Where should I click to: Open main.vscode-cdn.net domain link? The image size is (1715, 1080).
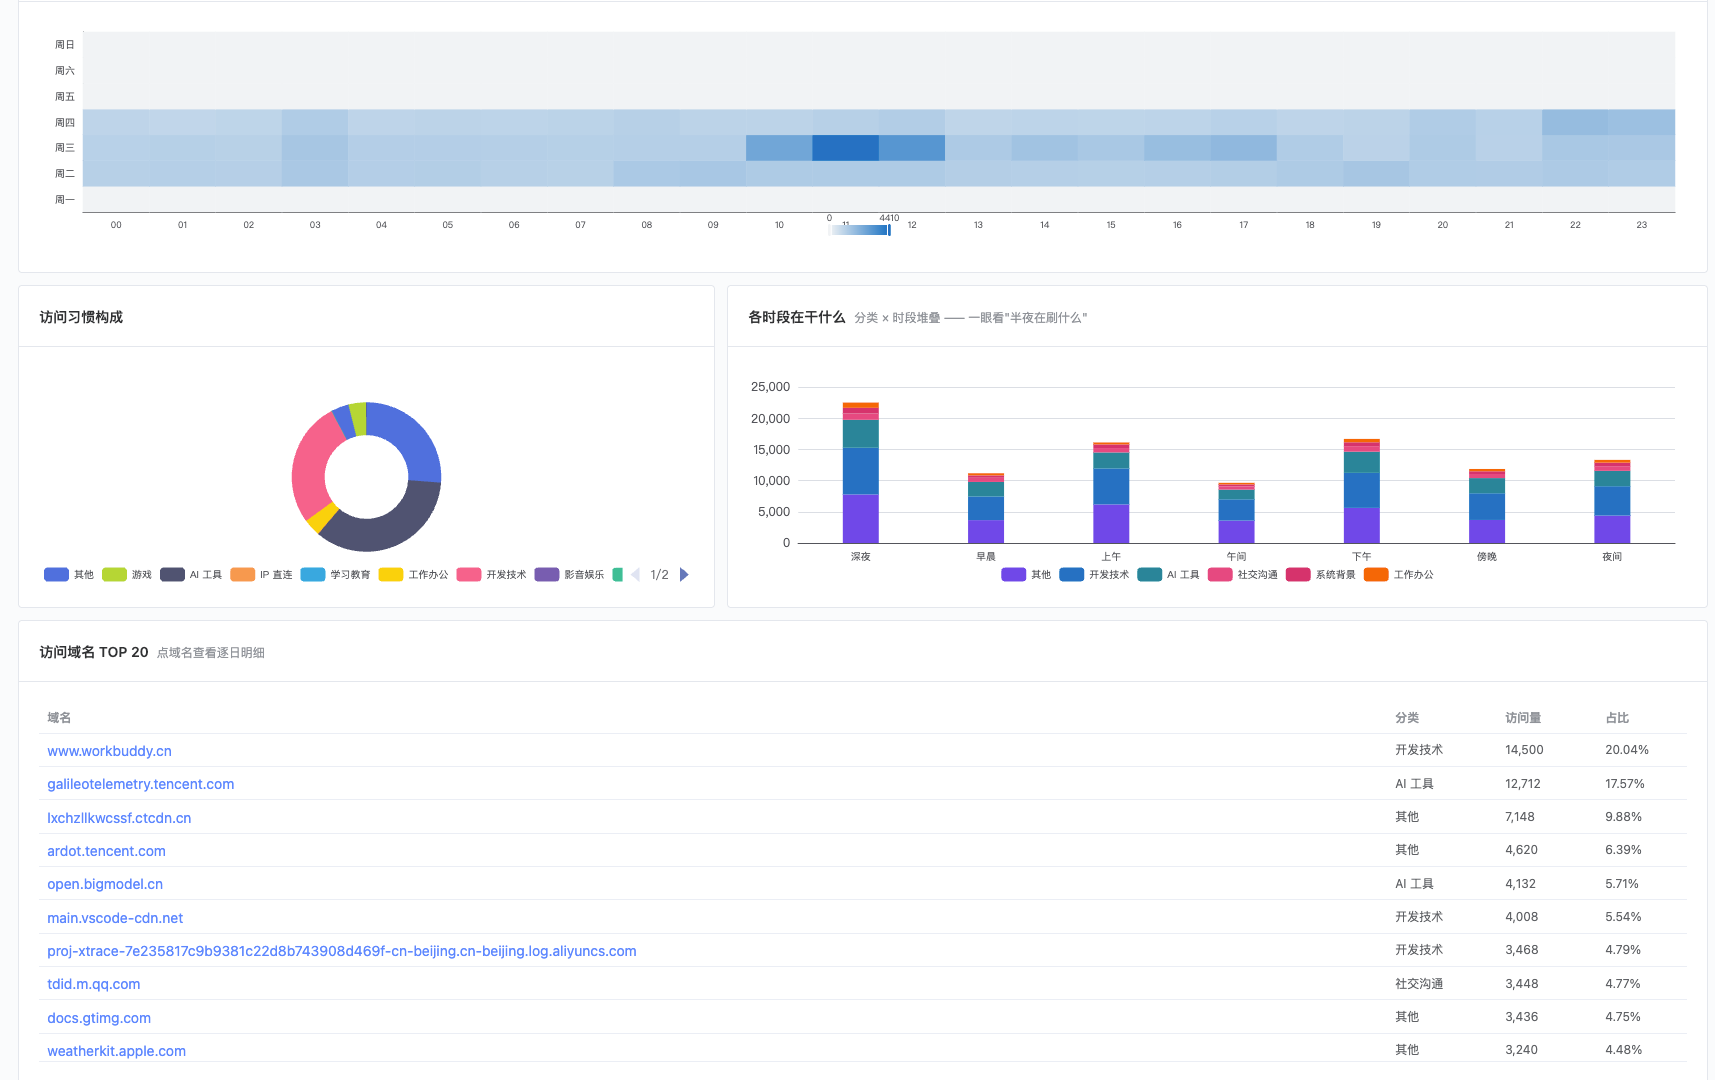tap(115, 918)
